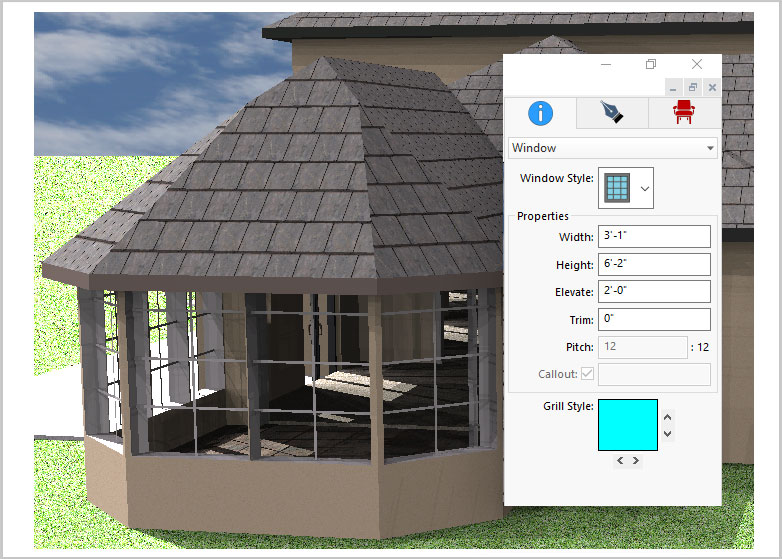Minimize the properties window
This screenshot has height=559, width=782.
606,64
